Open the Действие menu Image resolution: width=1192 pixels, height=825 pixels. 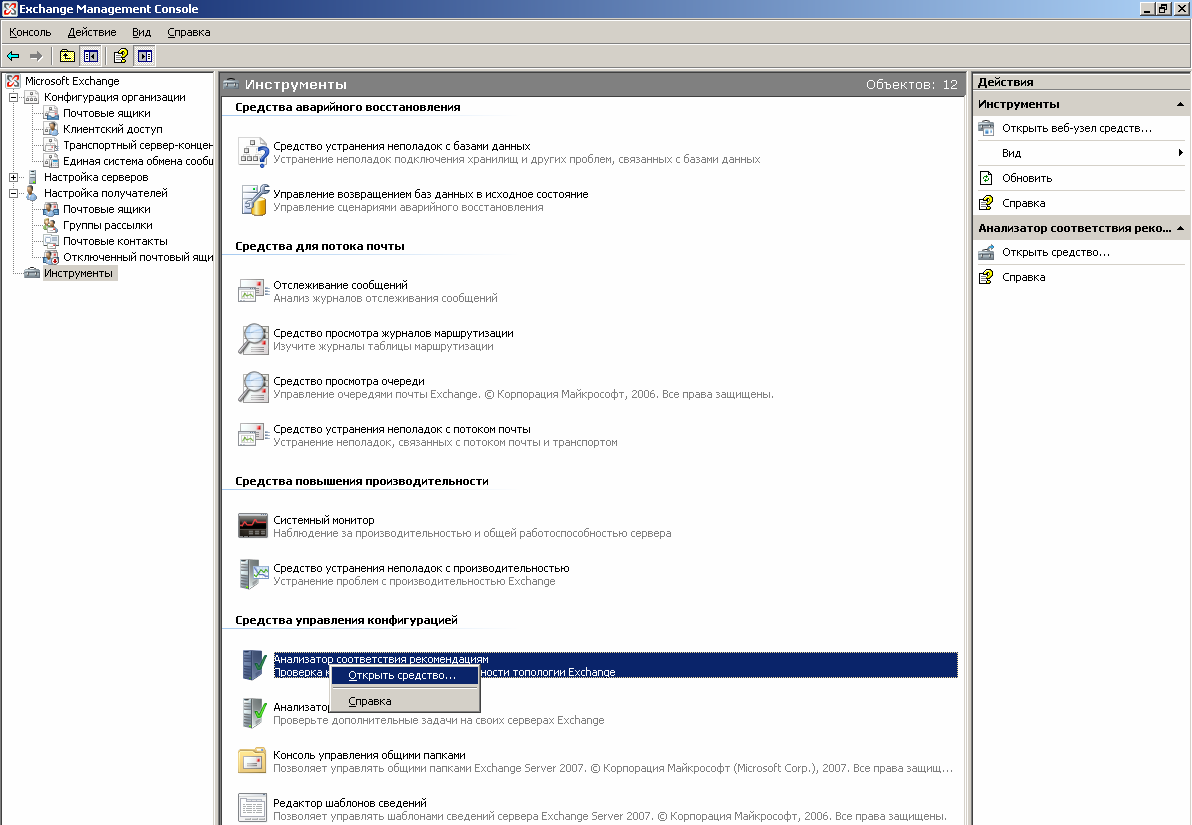pyautogui.click(x=92, y=32)
